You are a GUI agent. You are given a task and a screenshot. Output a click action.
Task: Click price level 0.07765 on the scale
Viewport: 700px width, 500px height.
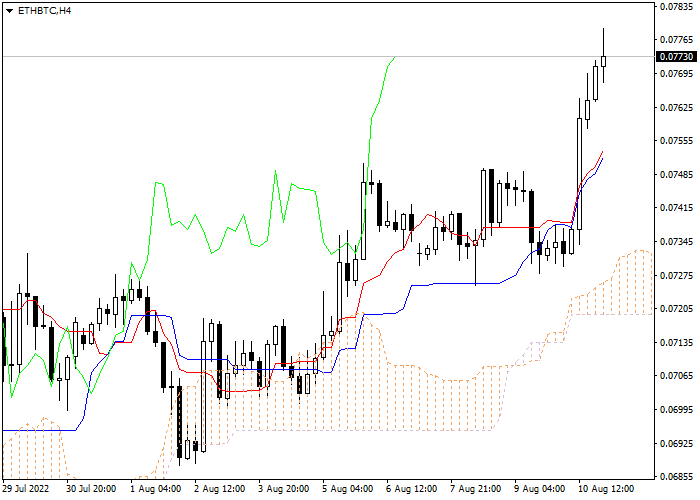click(x=677, y=40)
